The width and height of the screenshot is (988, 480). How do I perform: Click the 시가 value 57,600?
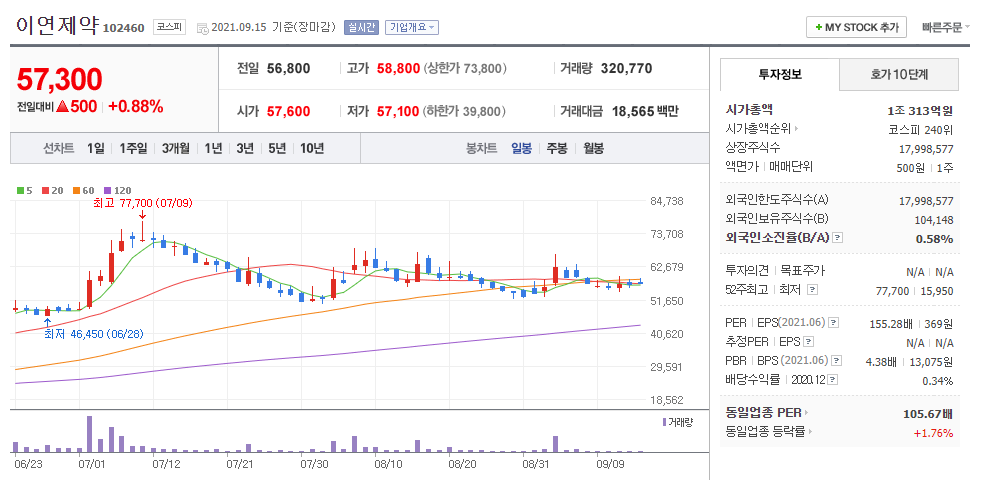[x=289, y=111]
